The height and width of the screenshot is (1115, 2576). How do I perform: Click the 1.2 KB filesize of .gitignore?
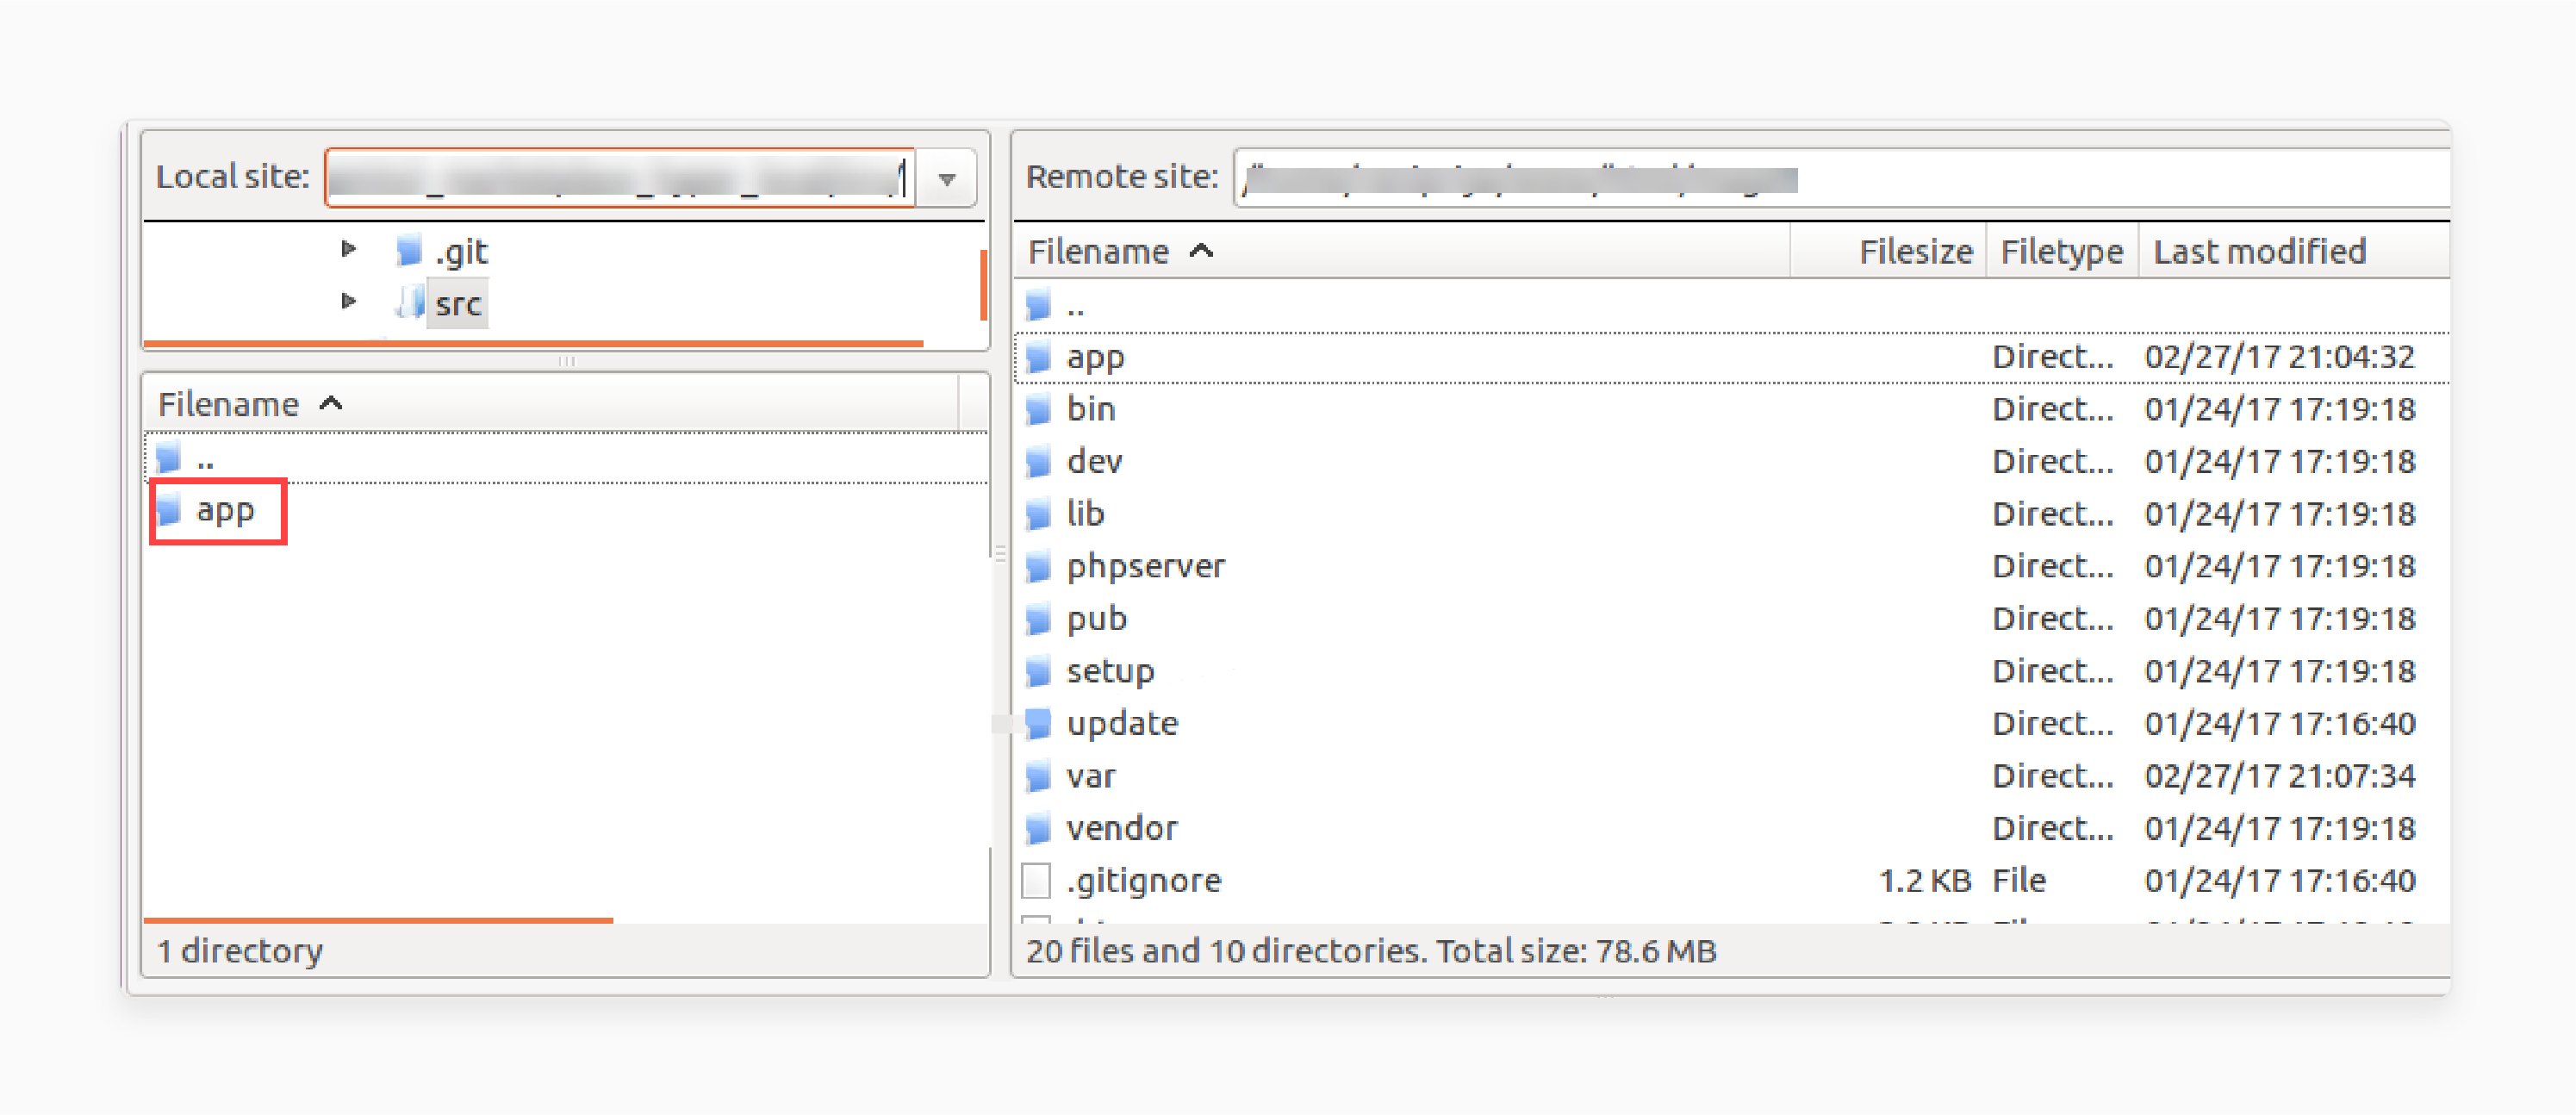pyautogui.click(x=1924, y=881)
